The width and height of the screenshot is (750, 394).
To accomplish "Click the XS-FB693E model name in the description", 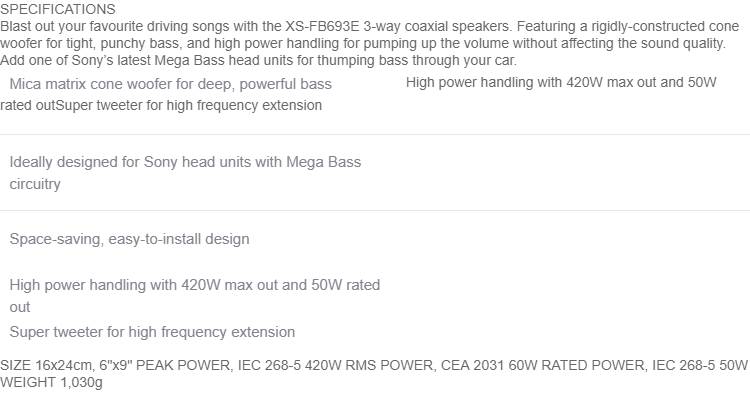I will tap(322, 26).
